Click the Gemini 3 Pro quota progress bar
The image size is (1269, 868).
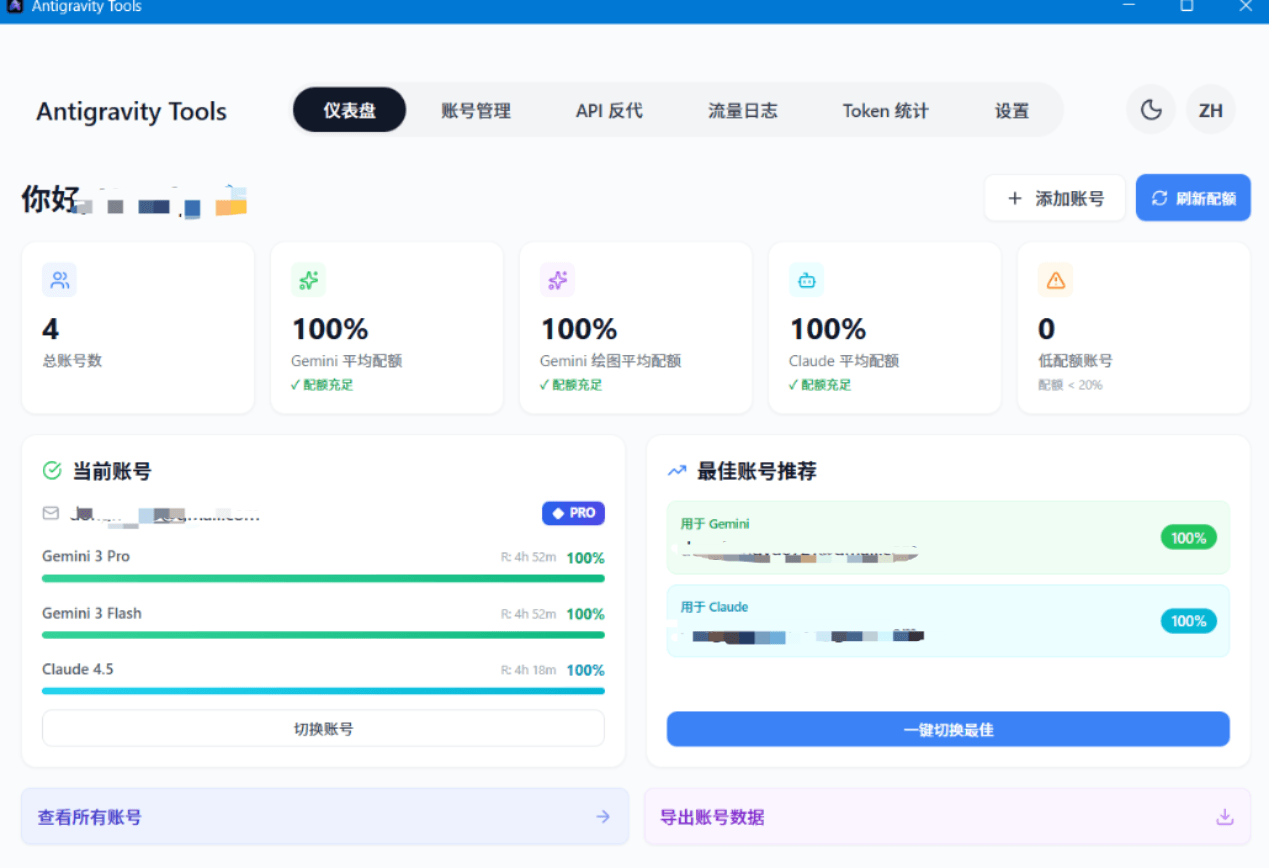pos(323,578)
